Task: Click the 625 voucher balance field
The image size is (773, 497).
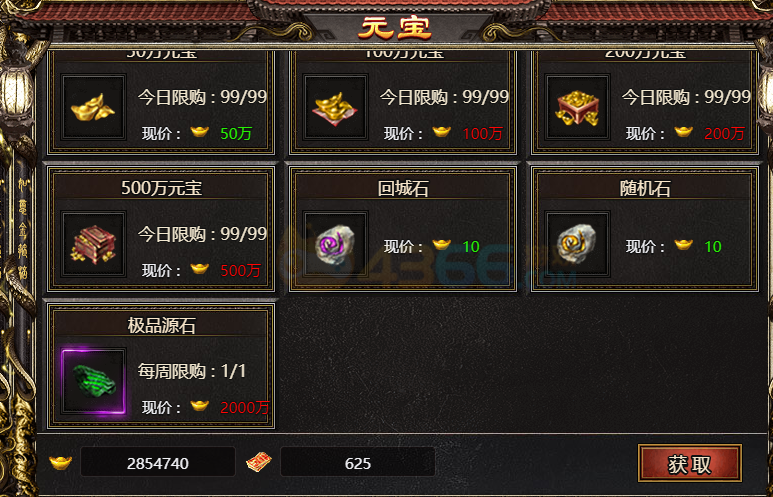Action: click(x=357, y=462)
